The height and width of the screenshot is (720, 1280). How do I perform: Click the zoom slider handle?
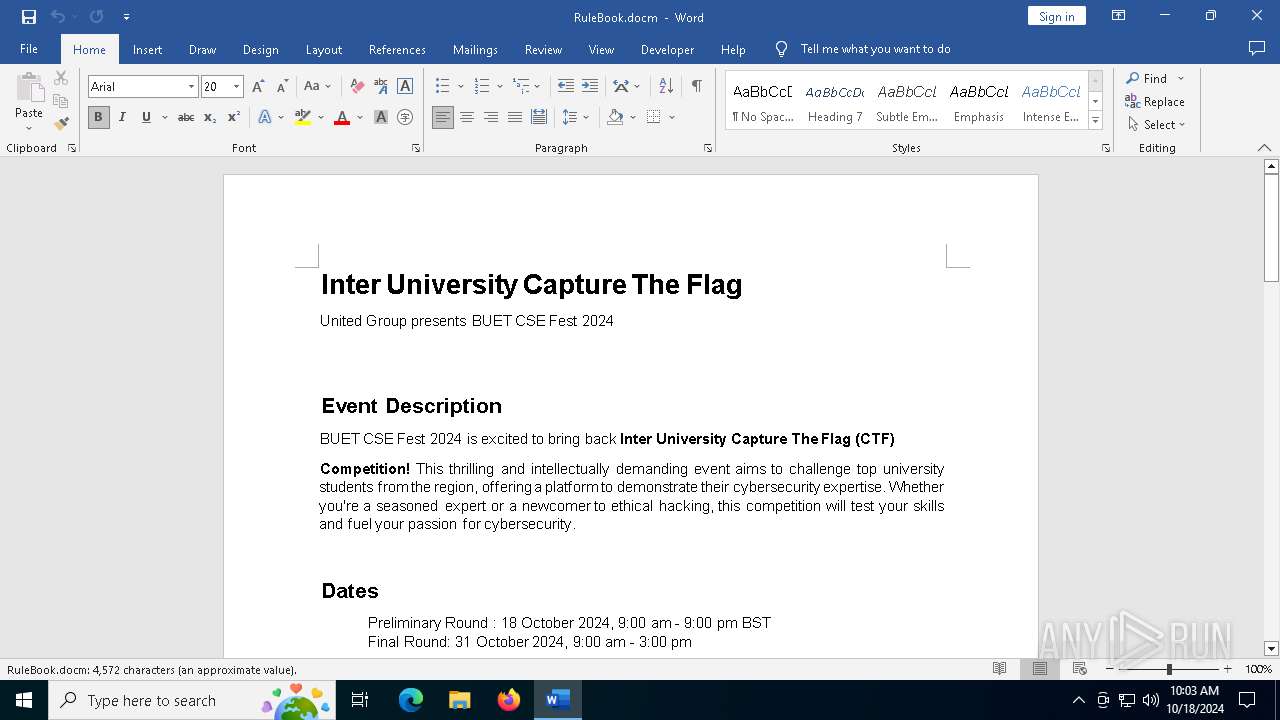[1169, 669]
